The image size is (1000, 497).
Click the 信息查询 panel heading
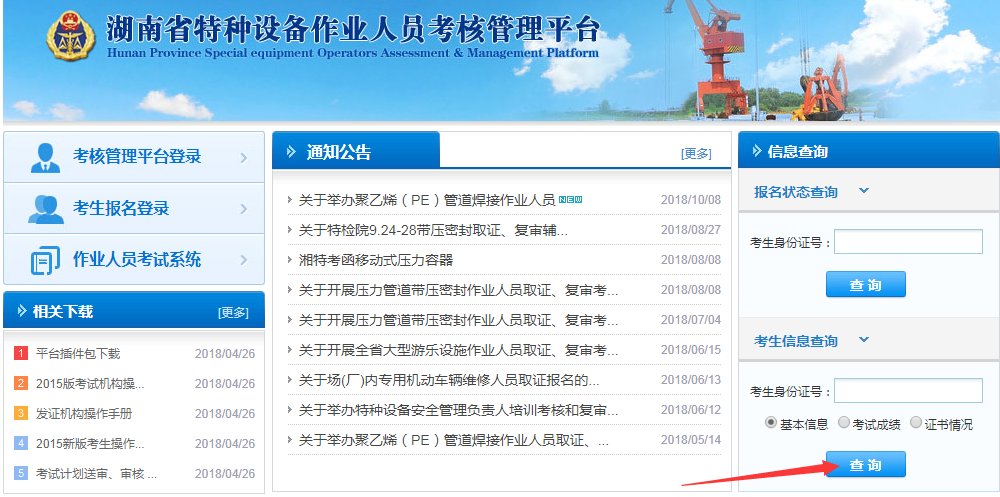797,151
